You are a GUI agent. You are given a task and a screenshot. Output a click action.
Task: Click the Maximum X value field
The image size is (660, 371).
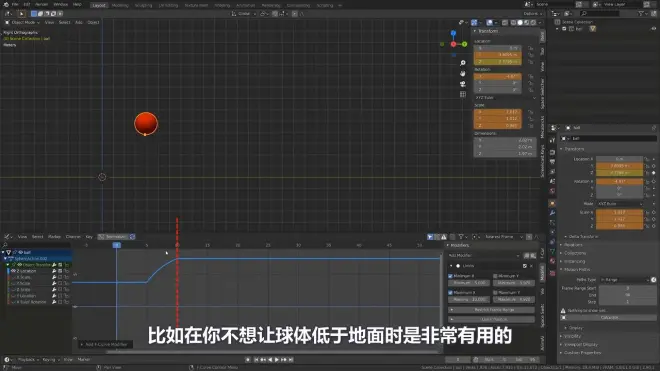[468, 299]
